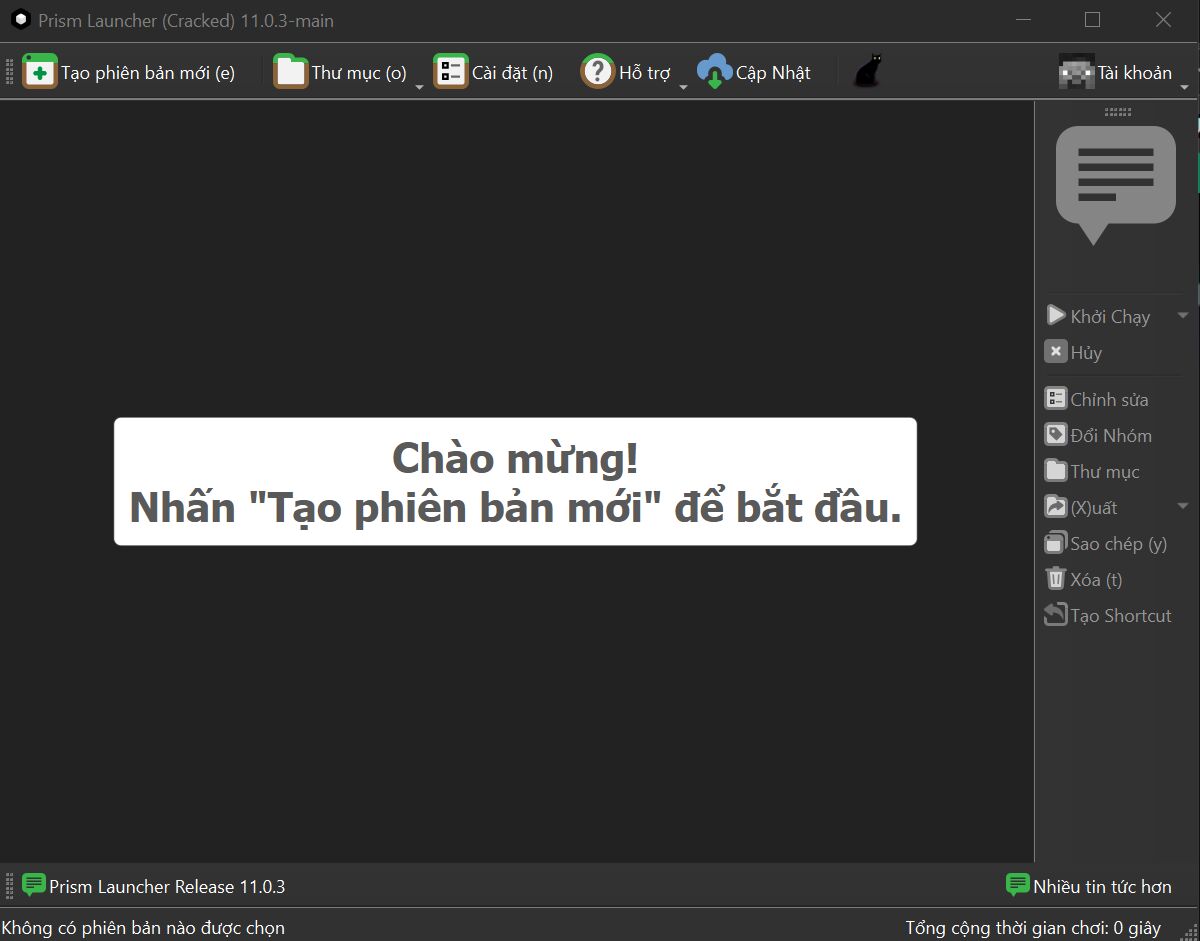Click the "Xóa (t)" trash delete button
Image resolution: width=1200 pixels, height=941 pixels.
(1083, 579)
